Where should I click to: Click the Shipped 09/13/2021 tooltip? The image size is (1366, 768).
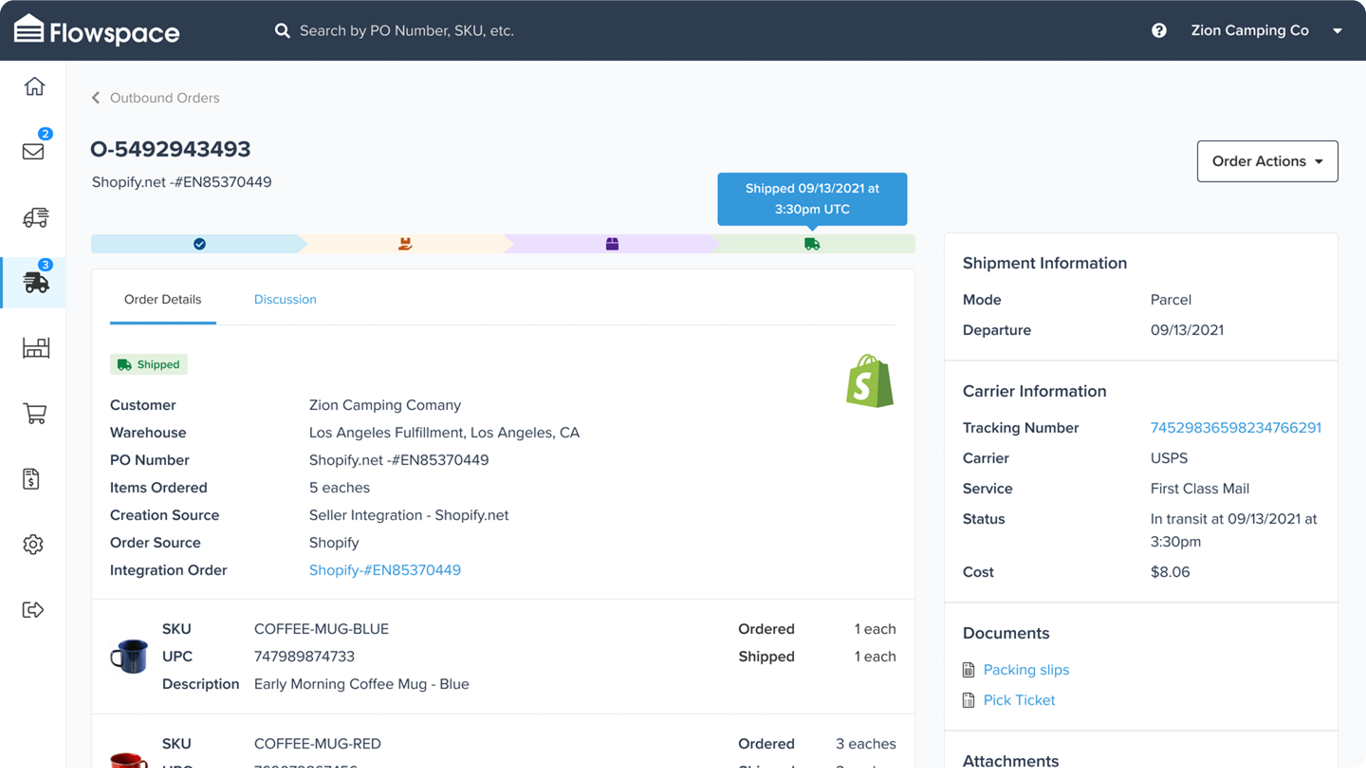pyautogui.click(x=812, y=199)
